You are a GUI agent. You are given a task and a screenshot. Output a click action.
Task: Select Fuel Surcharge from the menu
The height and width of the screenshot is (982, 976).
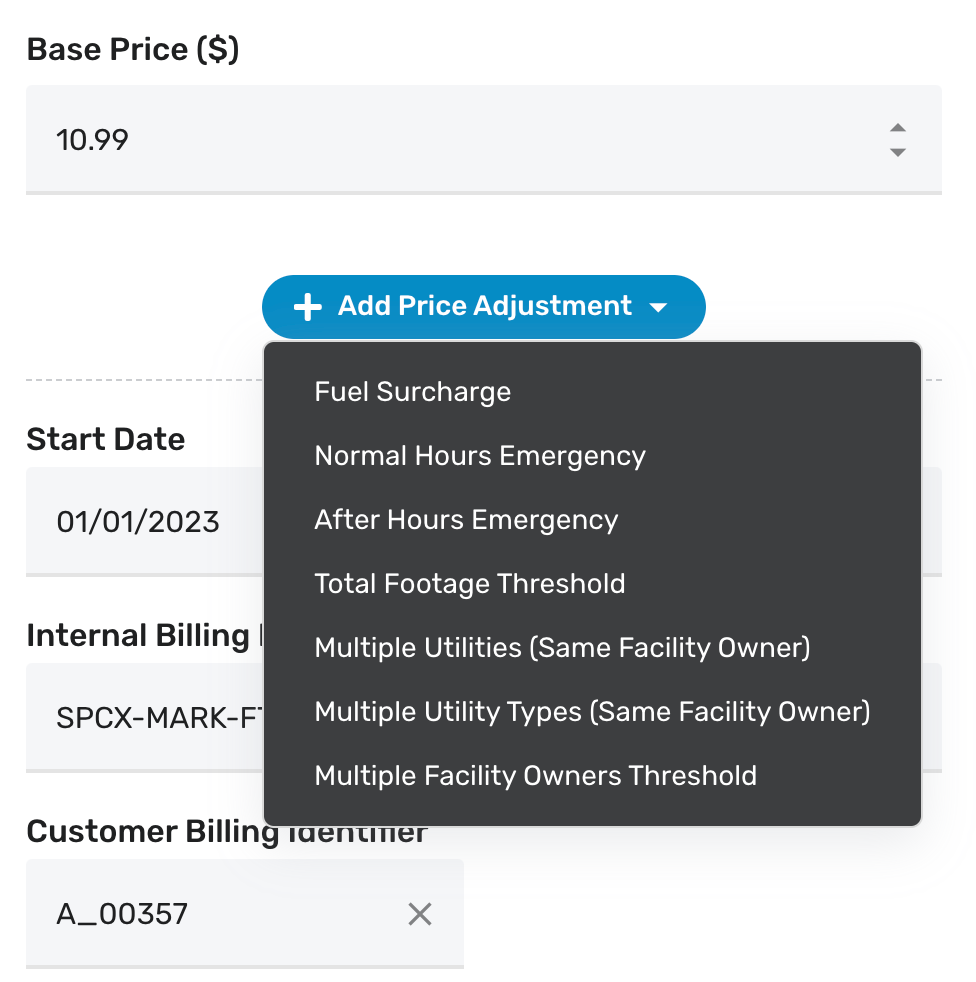412,392
